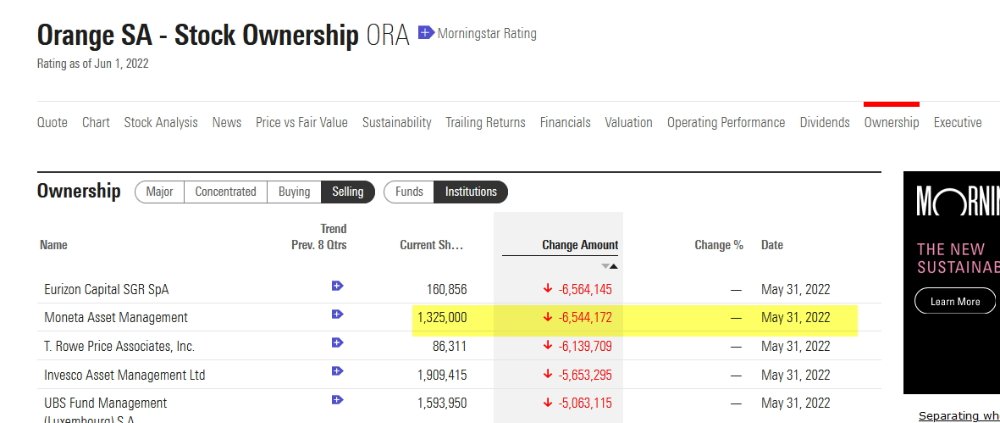Click Learn More button in the ad
Screen dimensions: 1000x423
point(955,301)
